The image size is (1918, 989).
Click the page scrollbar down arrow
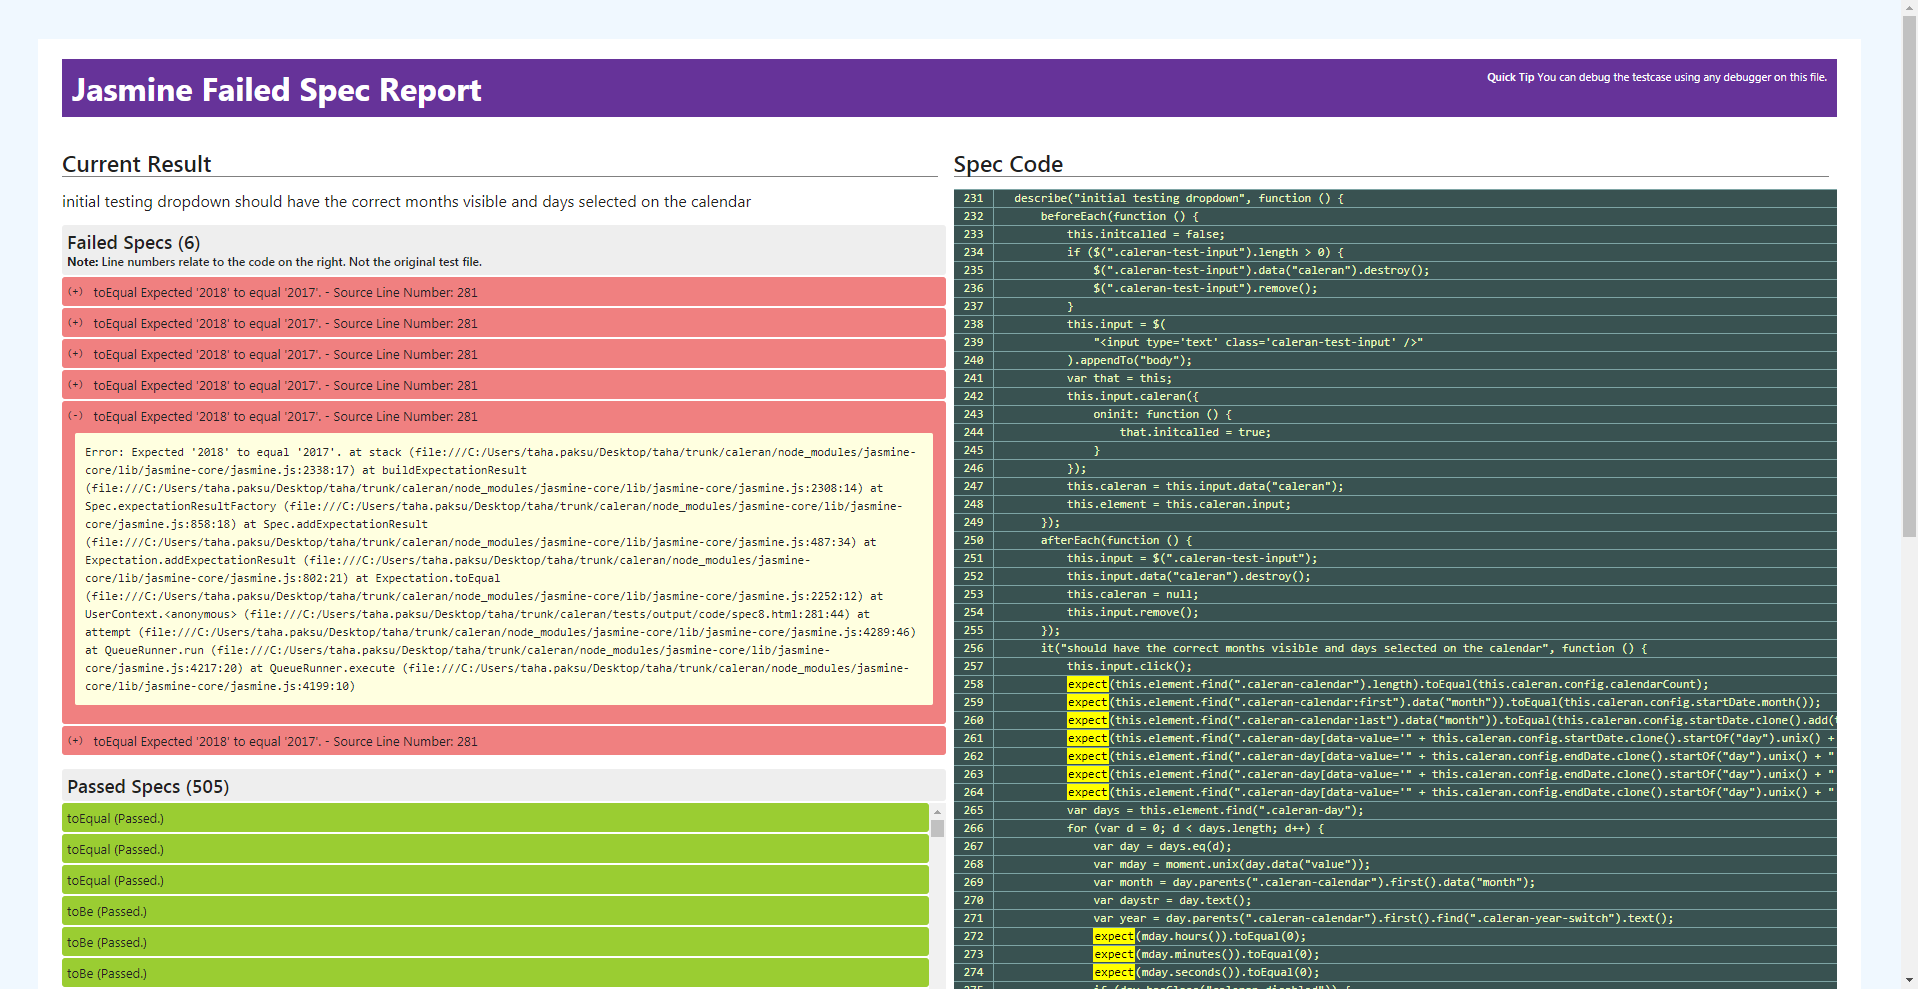(x=1909, y=980)
